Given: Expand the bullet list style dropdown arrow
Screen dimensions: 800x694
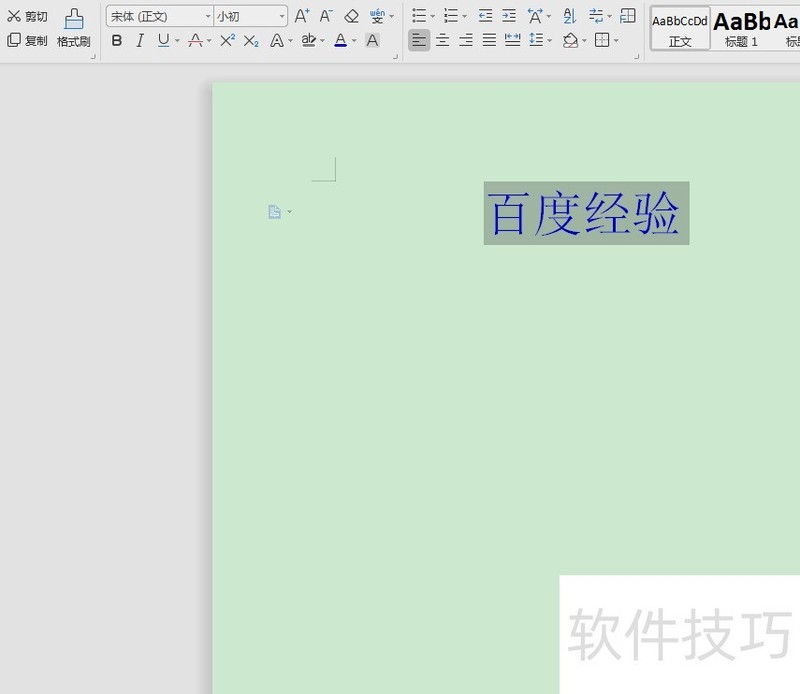Looking at the screenshot, I should (x=433, y=16).
